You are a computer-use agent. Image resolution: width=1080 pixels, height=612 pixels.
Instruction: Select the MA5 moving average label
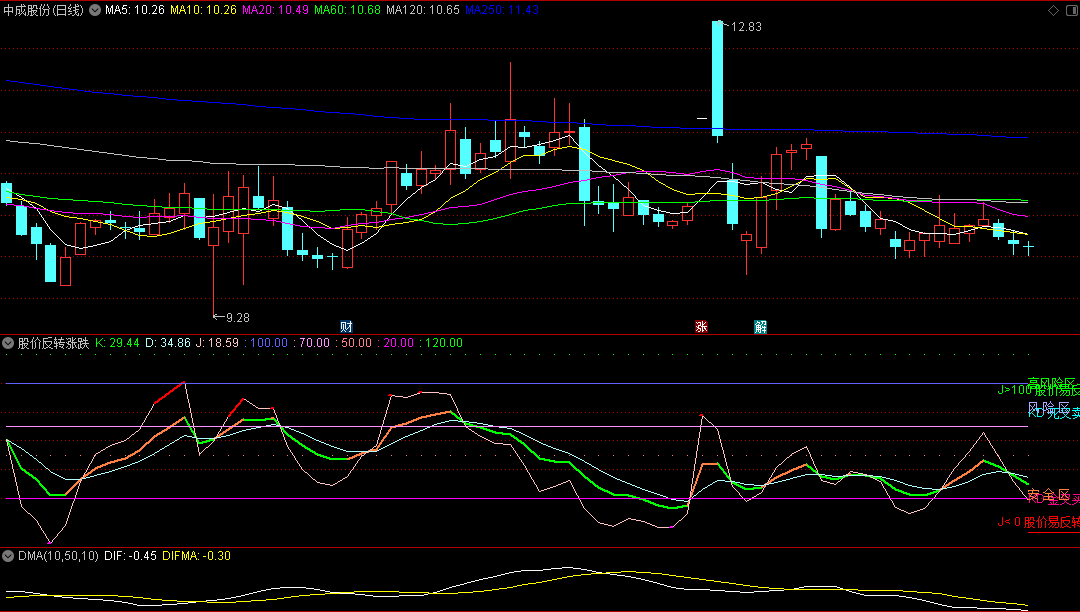click(x=134, y=10)
